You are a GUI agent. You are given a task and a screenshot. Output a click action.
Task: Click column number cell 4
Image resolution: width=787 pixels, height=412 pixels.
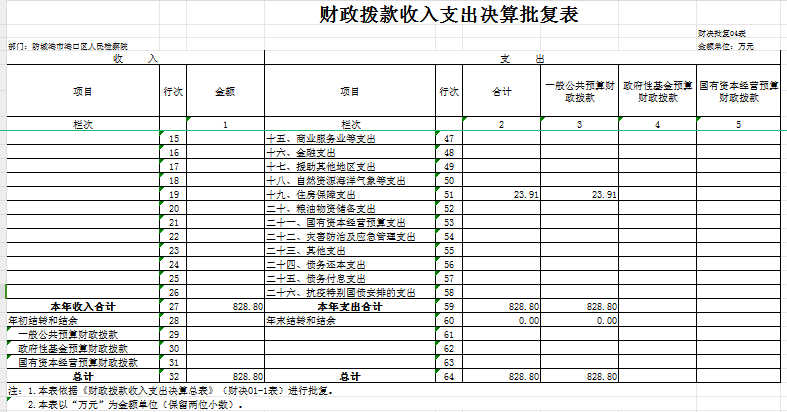point(658,124)
